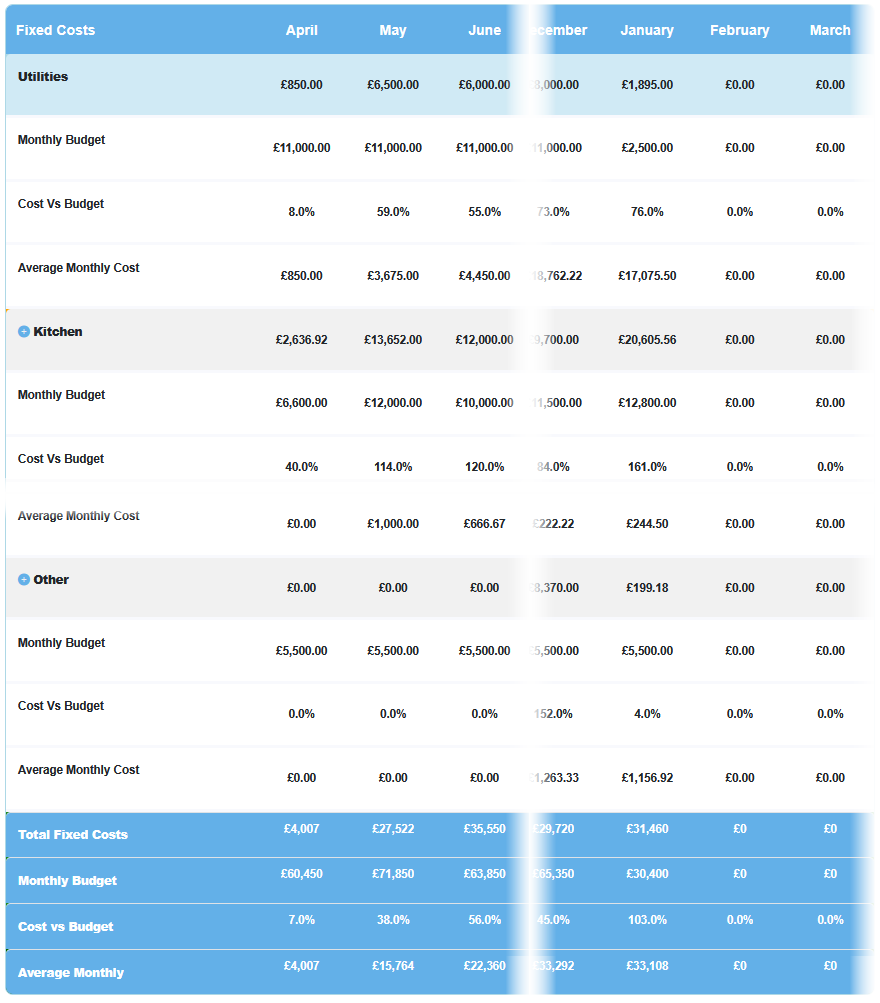Select Kitchen Cost Vs Budget 161.0% cell
The height and width of the screenshot is (1003, 880).
pos(647,467)
